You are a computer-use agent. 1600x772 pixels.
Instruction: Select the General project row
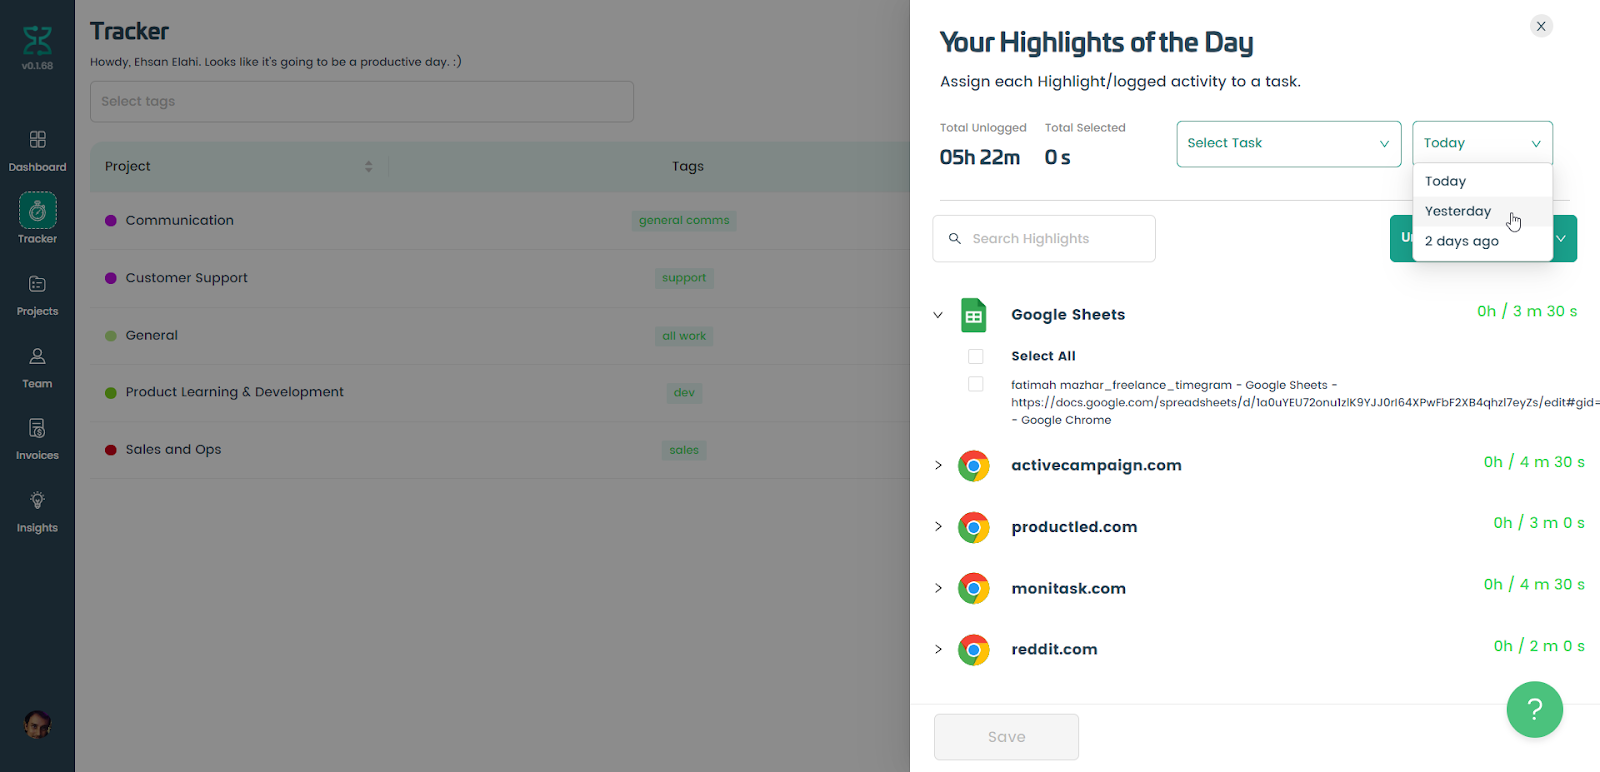tap(500, 335)
